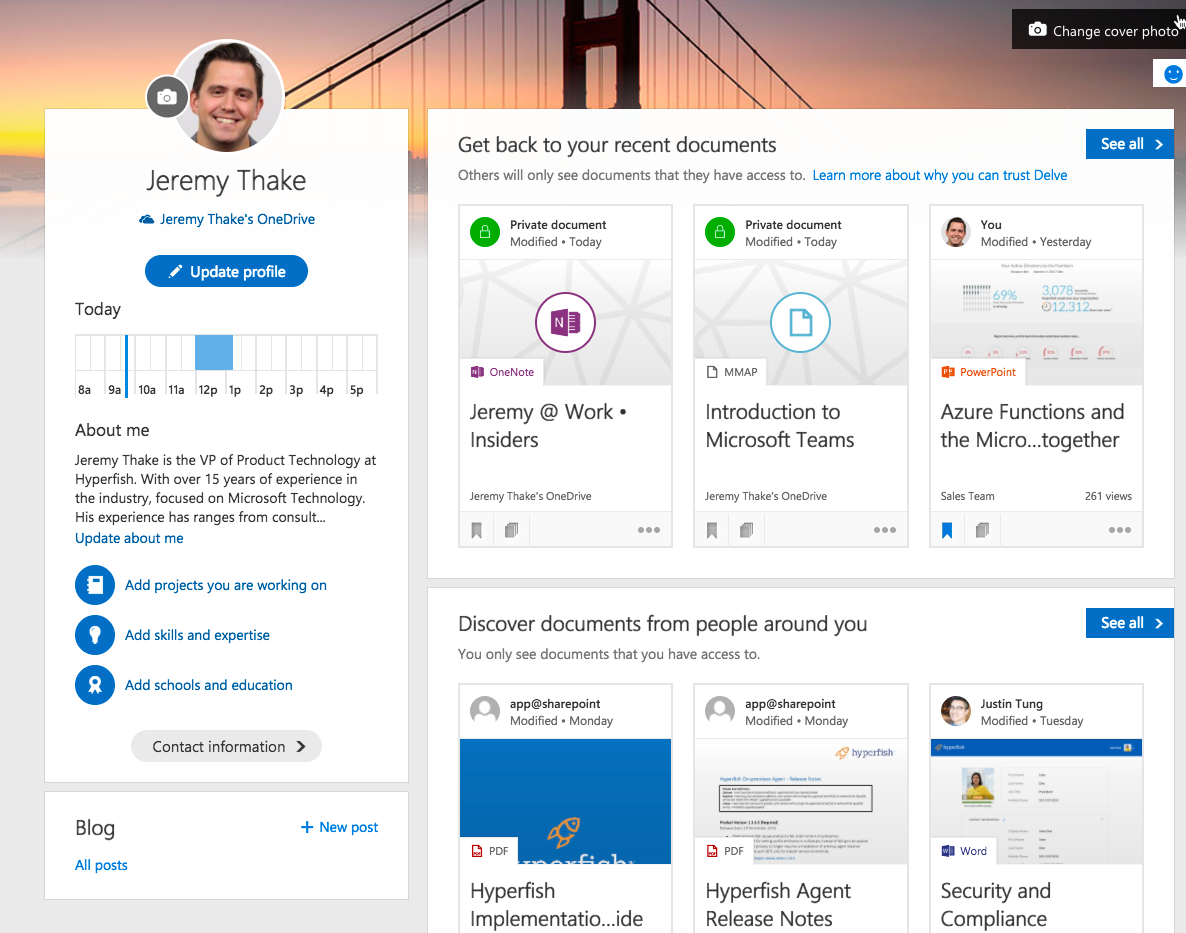Open more options for Introduction to Microsoft Teams

click(884, 530)
